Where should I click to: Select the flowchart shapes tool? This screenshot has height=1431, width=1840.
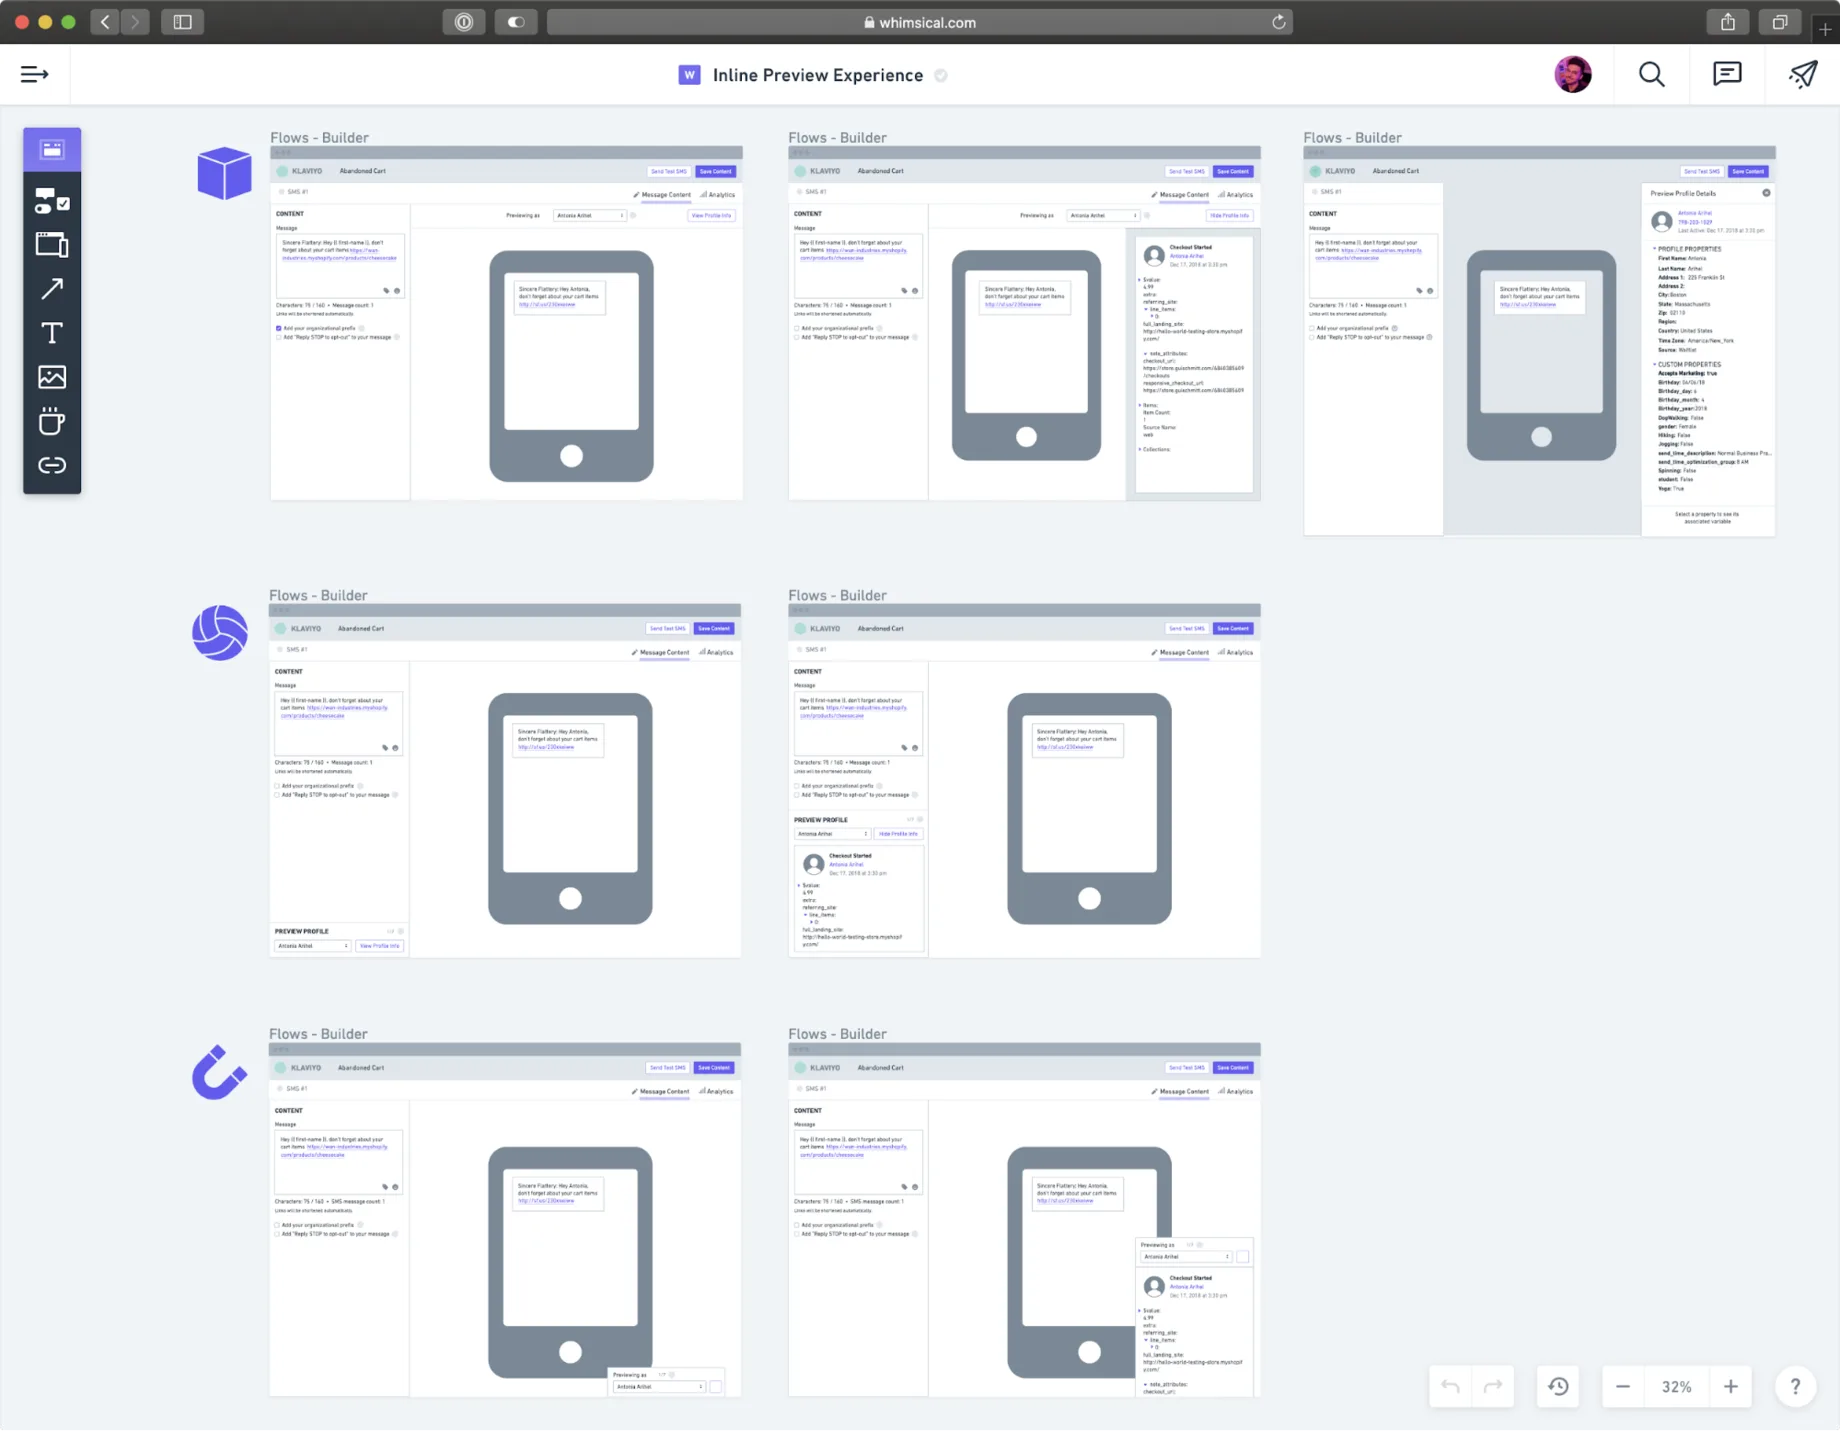coord(52,201)
